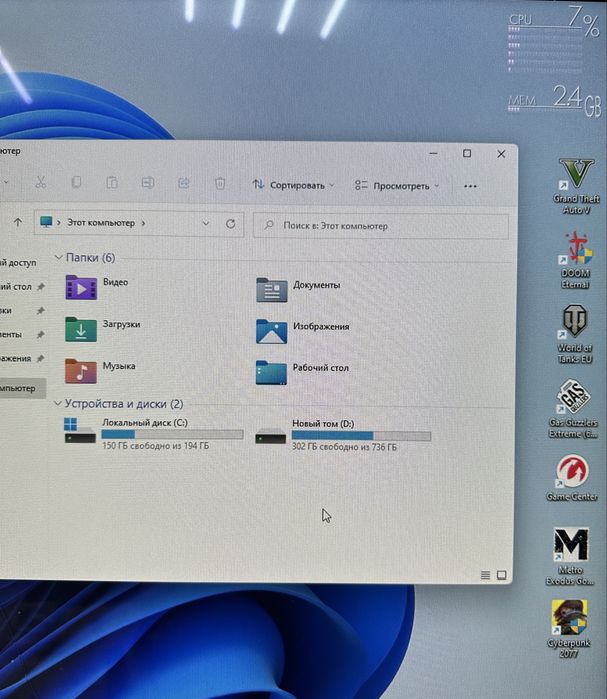Click text 150 ГБ свободно из 194 ГБ
Viewport: 607px width, 699px height.
click(156, 445)
